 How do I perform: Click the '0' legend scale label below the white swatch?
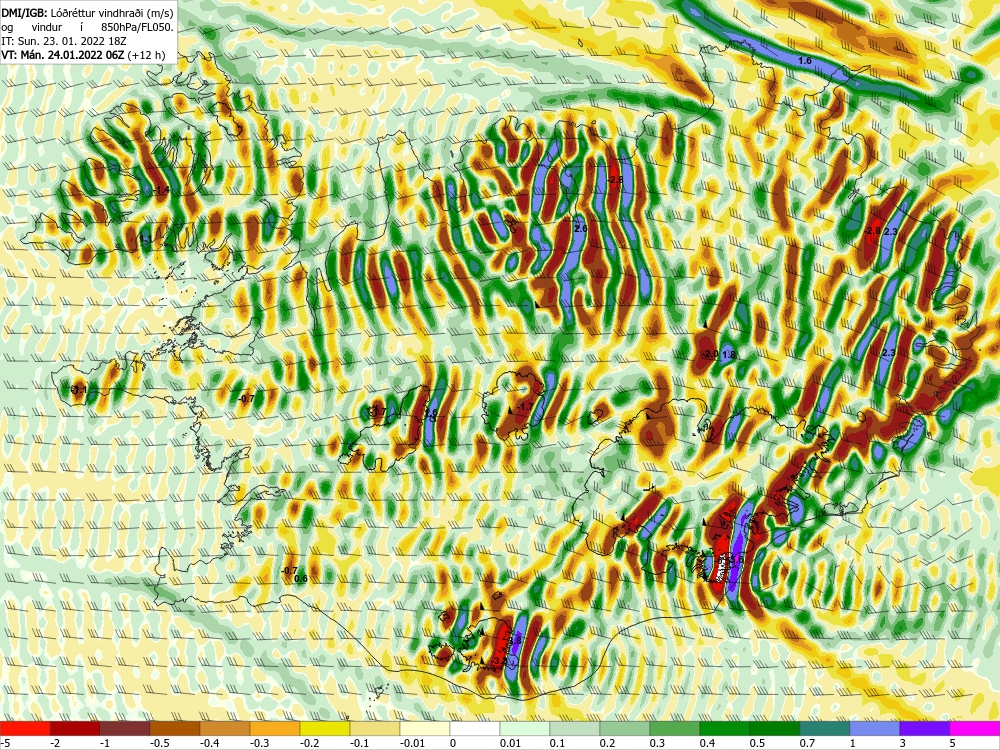click(451, 743)
